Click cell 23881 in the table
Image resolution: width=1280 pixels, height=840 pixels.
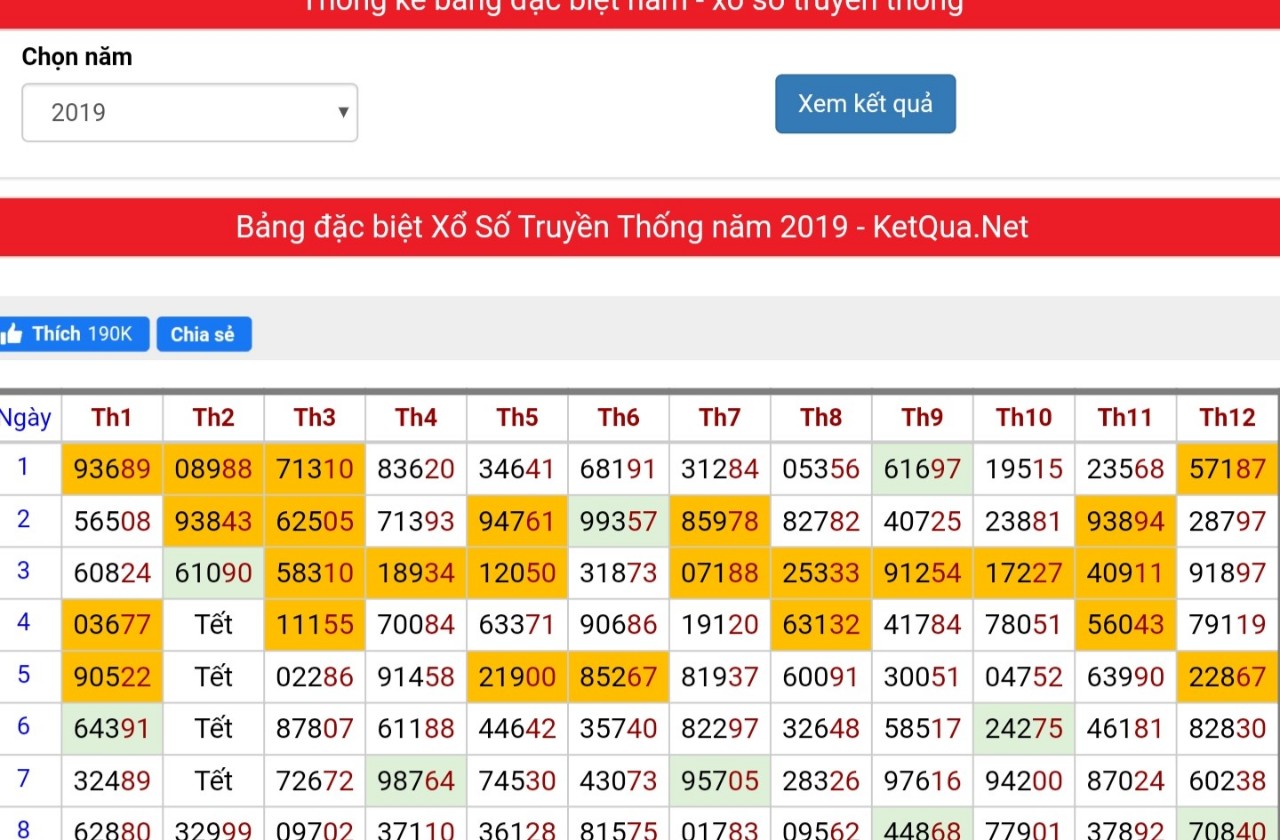pos(1024,521)
